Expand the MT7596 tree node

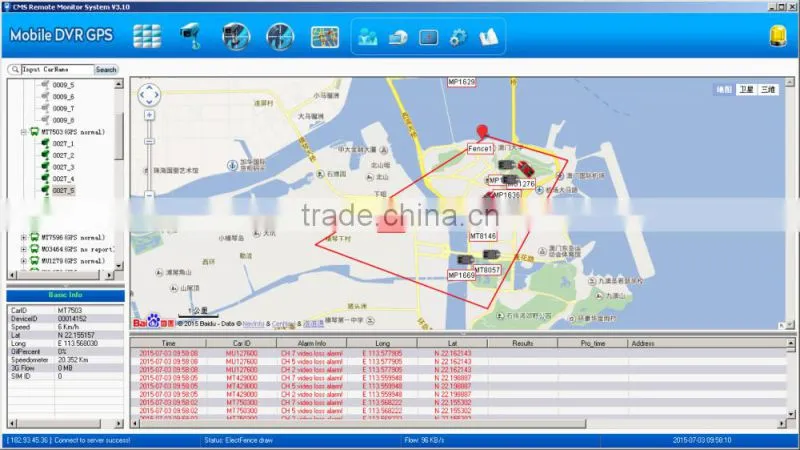tap(23, 237)
